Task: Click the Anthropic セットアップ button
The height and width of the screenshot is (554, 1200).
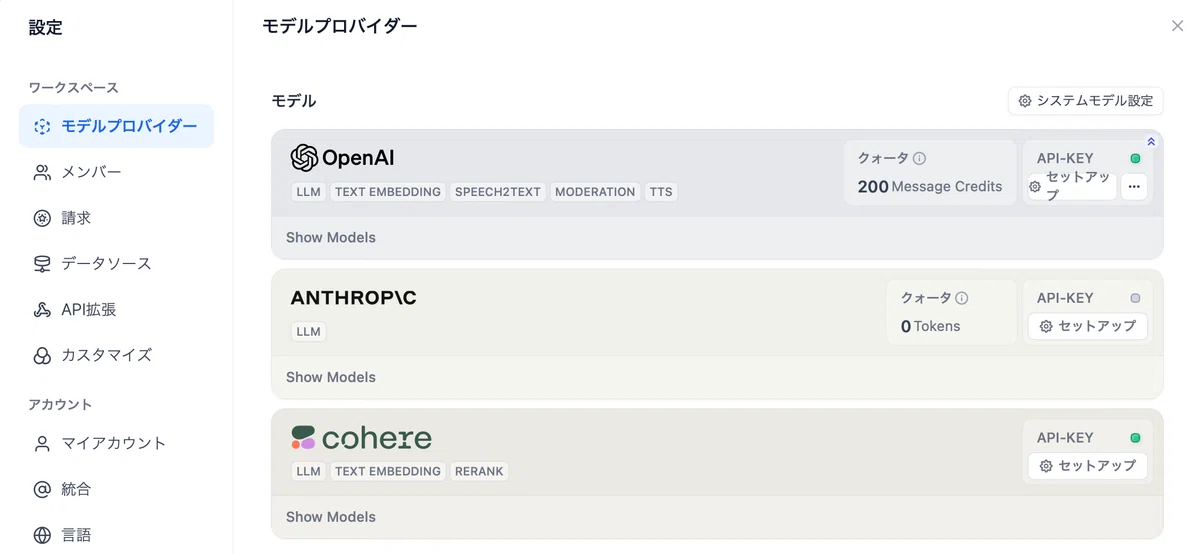Action: coord(1088,326)
